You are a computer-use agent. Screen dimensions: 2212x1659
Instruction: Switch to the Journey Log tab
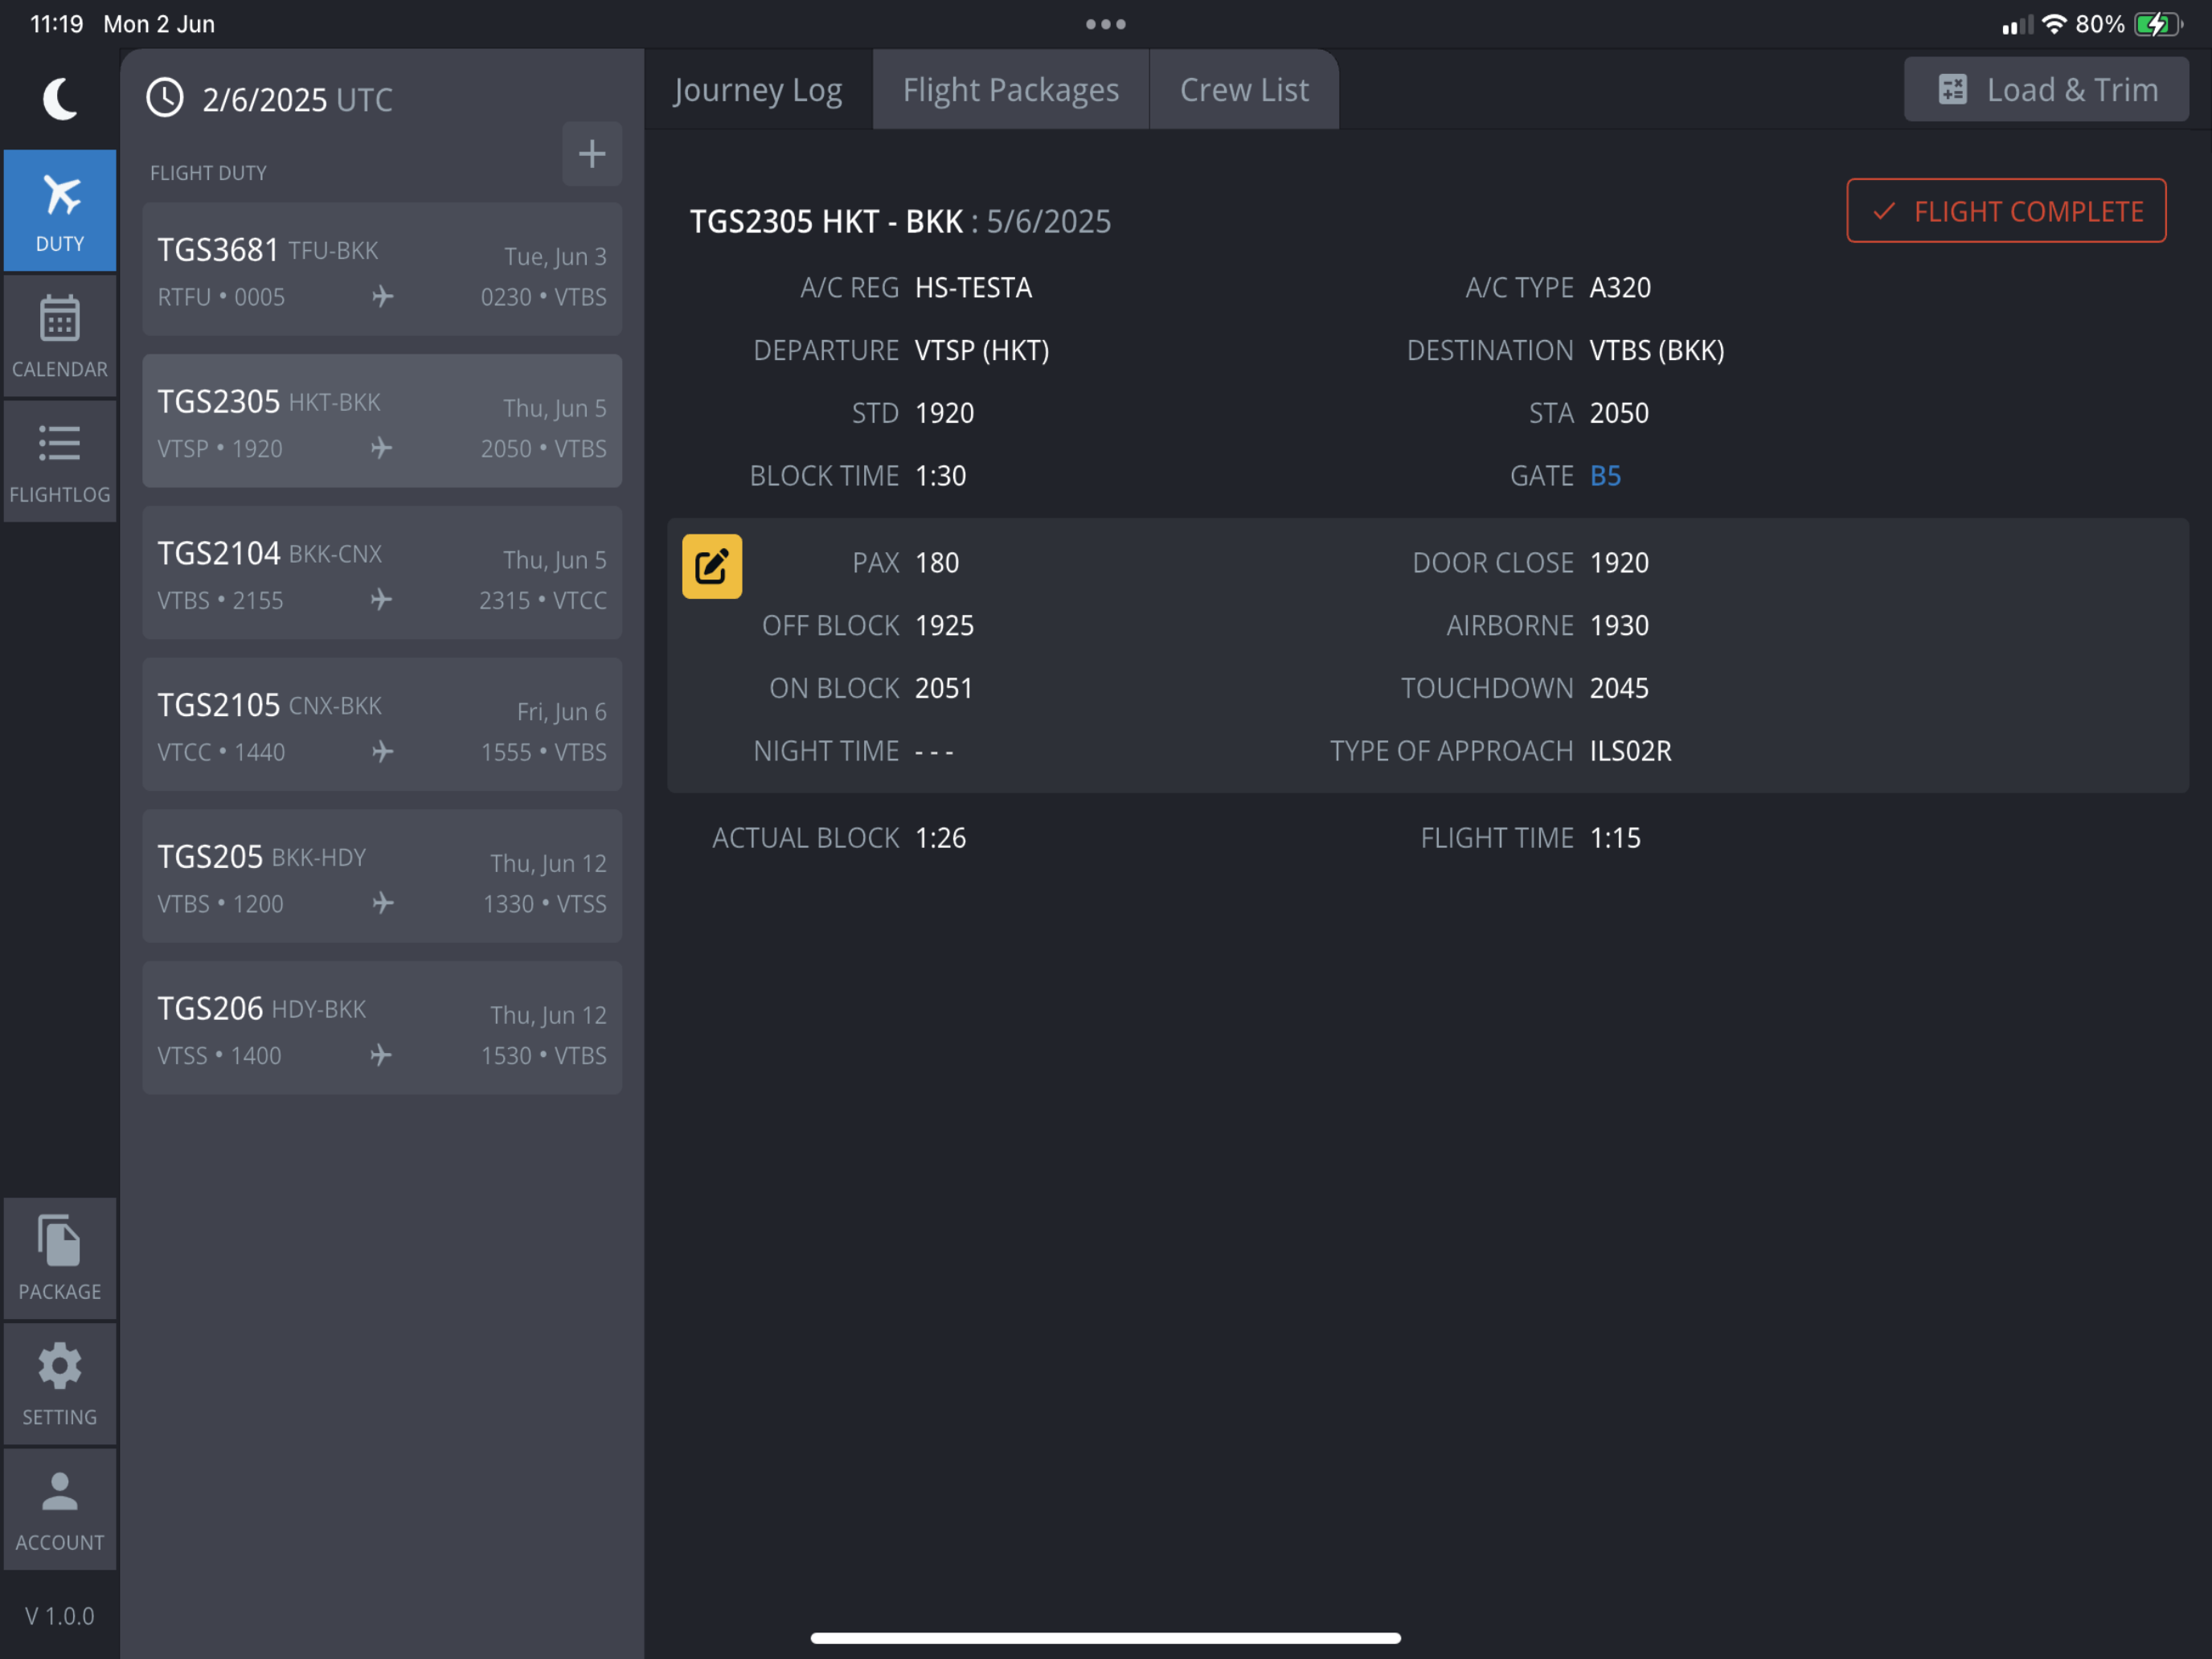(758, 90)
